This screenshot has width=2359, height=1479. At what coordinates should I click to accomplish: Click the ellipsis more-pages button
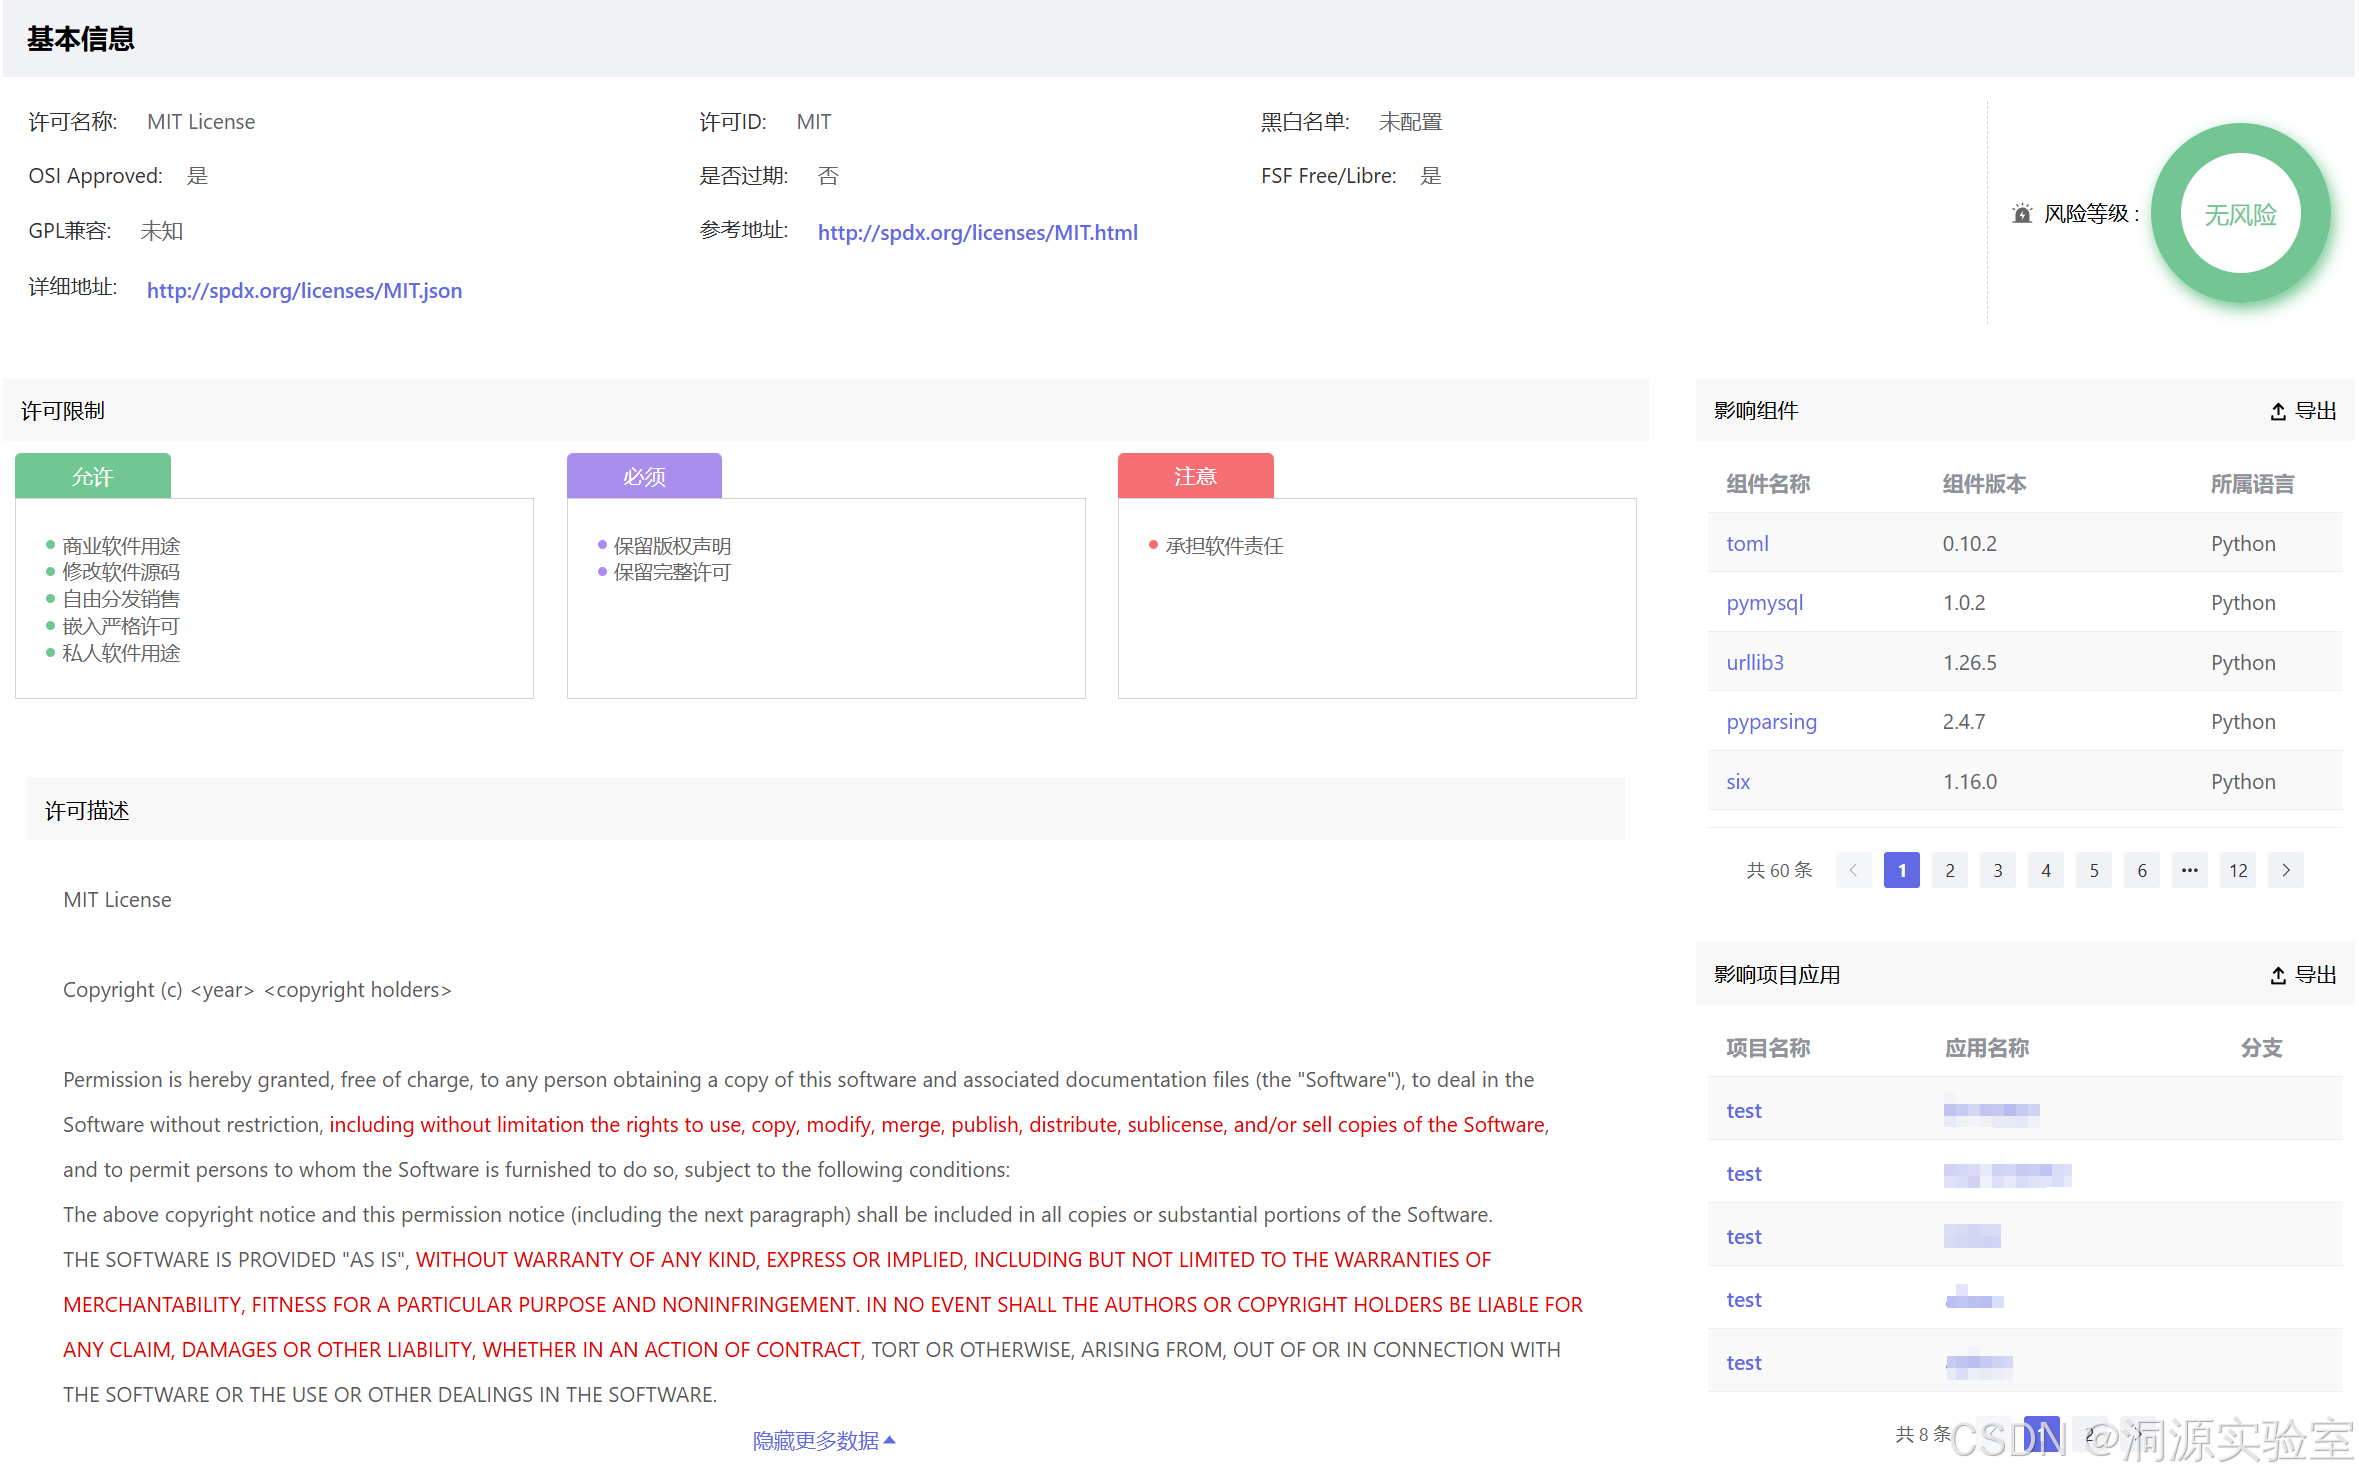point(2189,870)
